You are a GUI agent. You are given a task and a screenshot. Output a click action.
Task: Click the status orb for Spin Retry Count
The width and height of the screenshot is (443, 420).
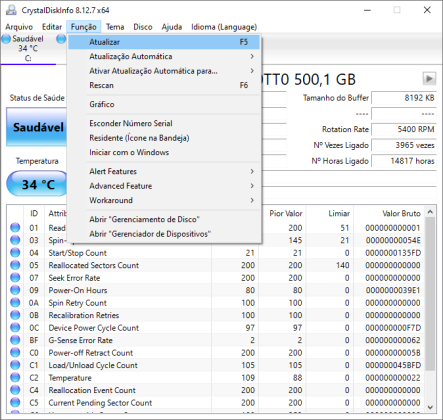15,303
